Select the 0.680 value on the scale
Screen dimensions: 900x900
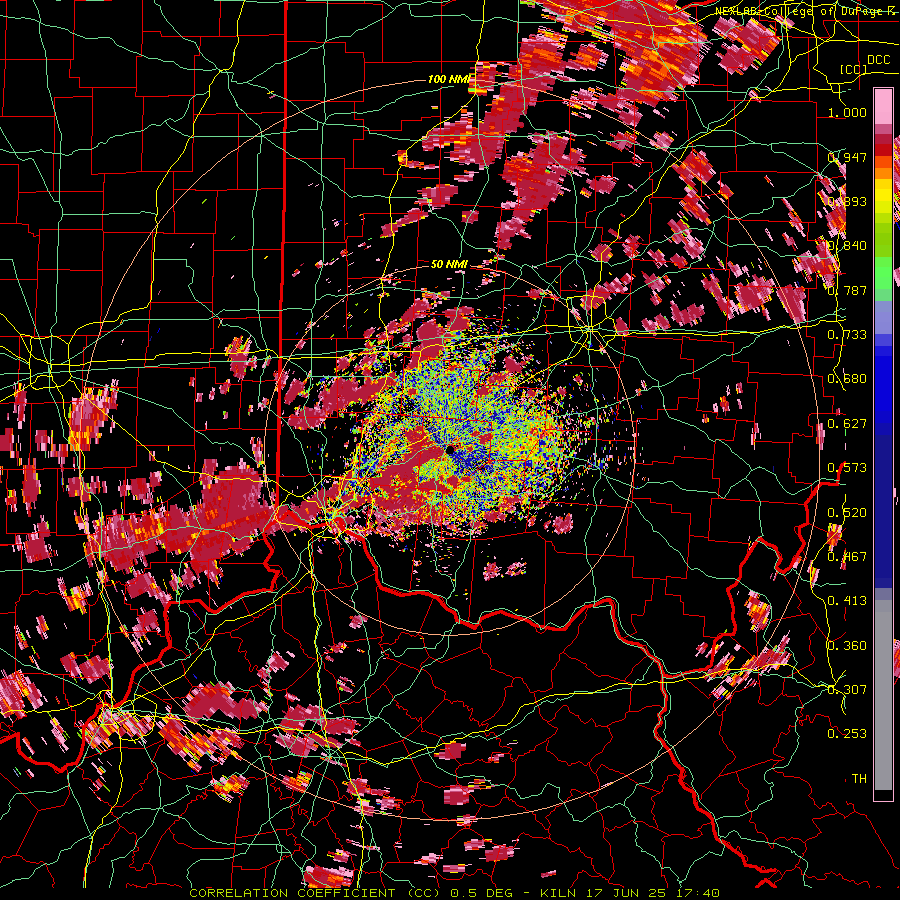(x=847, y=379)
